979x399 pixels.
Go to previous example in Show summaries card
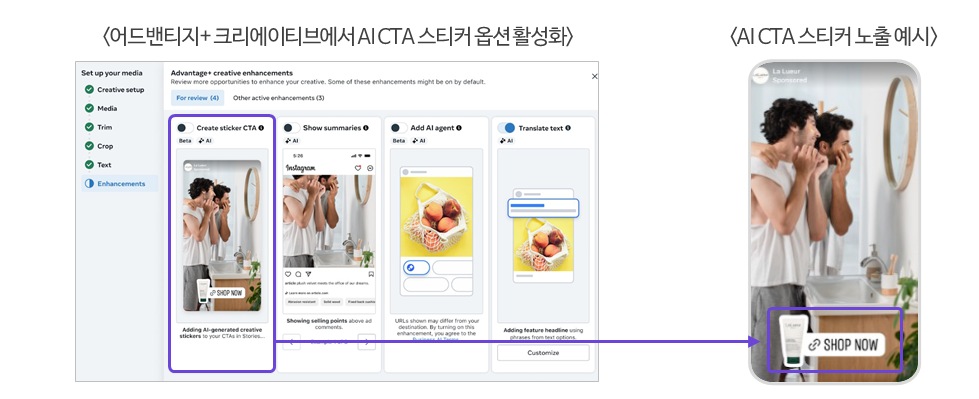[x=292, y=342]
